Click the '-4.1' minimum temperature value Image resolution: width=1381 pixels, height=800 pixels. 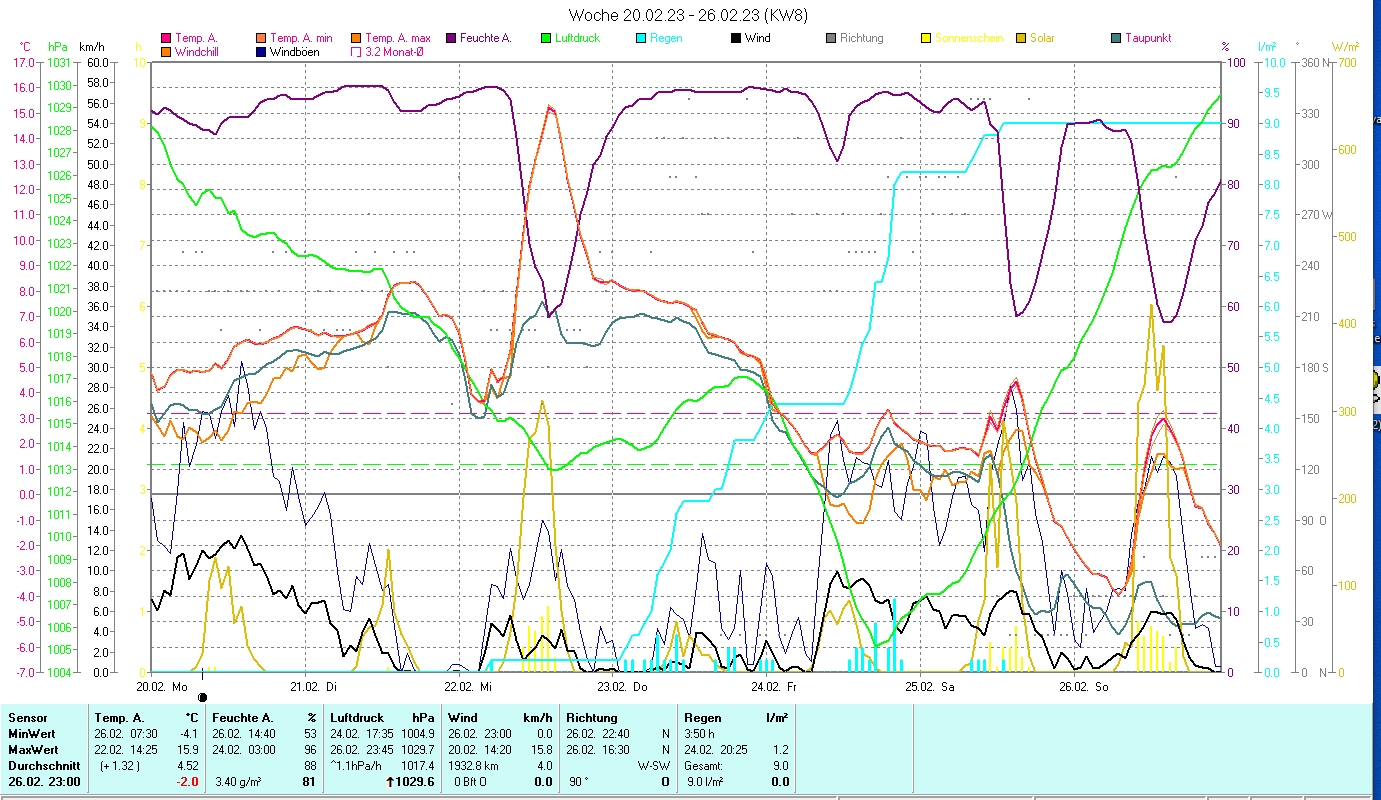click(189, 733)
